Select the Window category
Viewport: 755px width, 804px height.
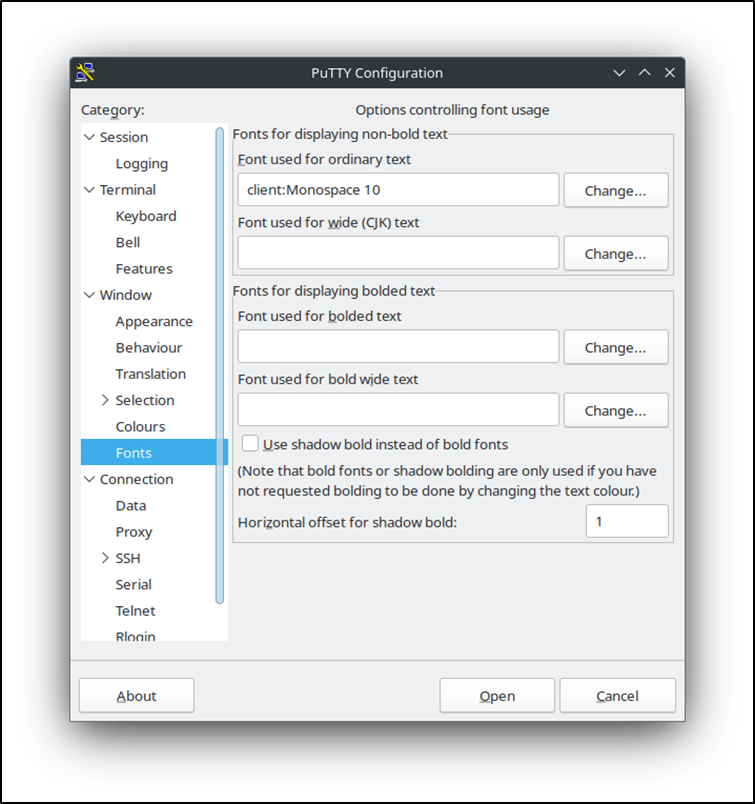point(126,295)
